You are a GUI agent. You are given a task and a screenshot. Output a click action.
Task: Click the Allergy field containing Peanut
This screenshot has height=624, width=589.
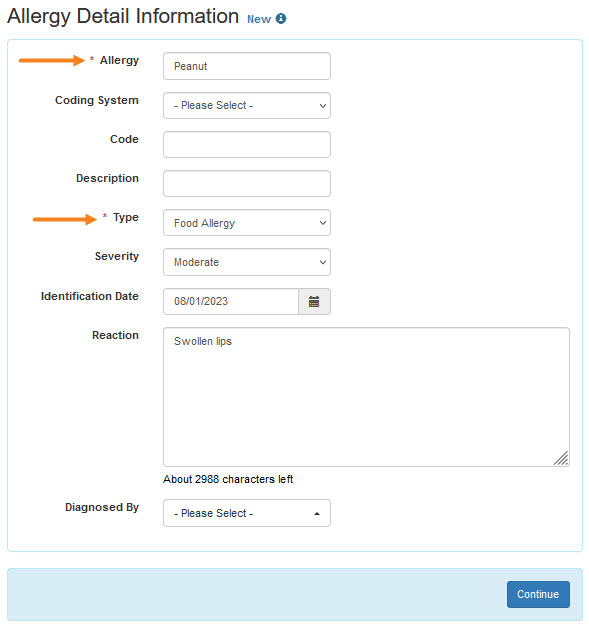pos(247,66)
